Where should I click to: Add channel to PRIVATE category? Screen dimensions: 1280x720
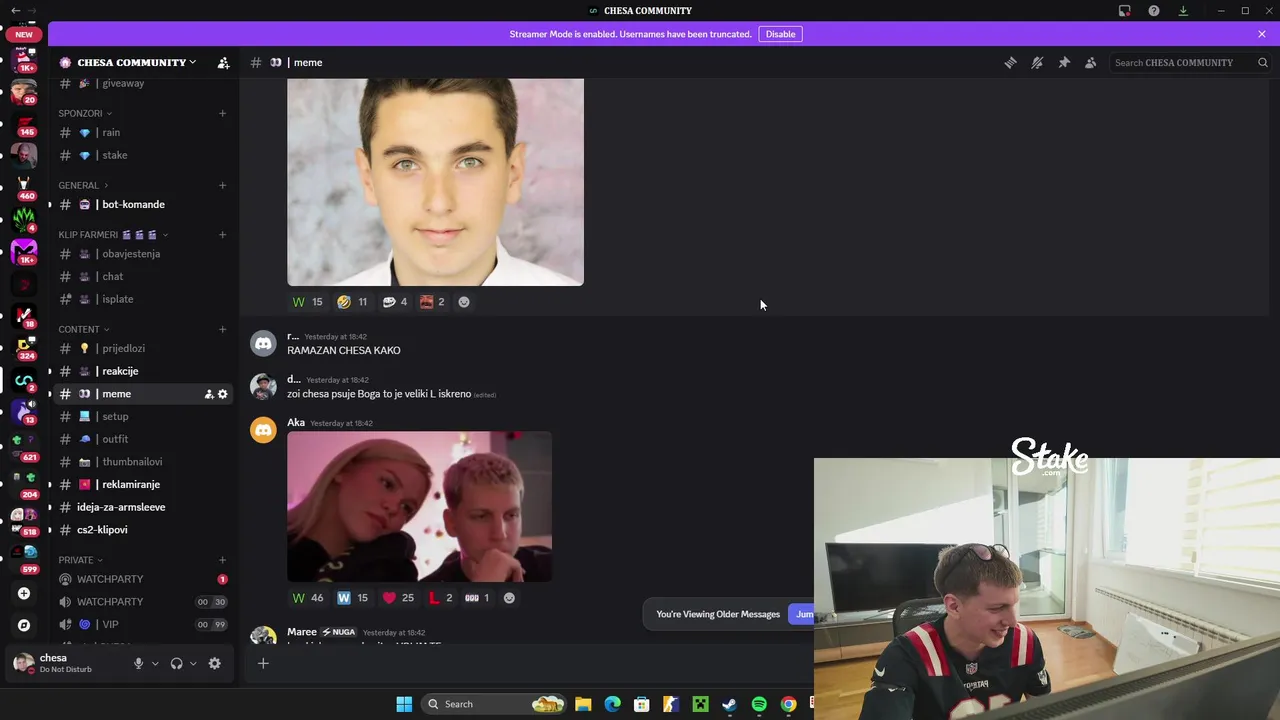[222, 560]
